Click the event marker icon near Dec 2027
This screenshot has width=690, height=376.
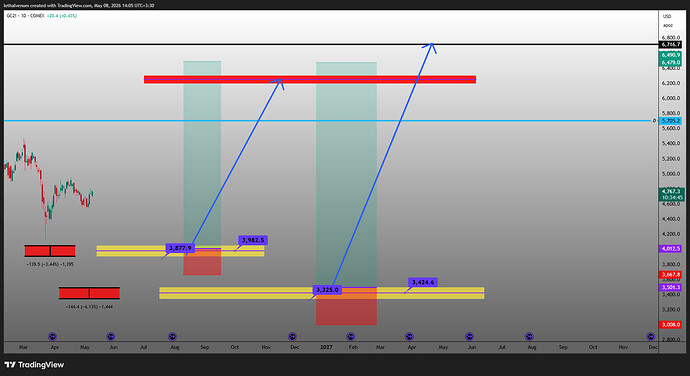(650, 337)
